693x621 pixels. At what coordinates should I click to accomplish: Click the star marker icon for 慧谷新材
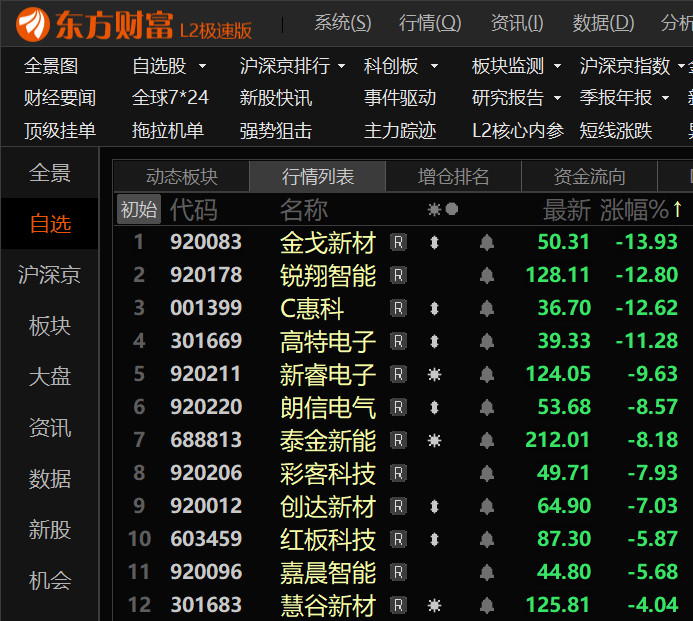[434, 605]
